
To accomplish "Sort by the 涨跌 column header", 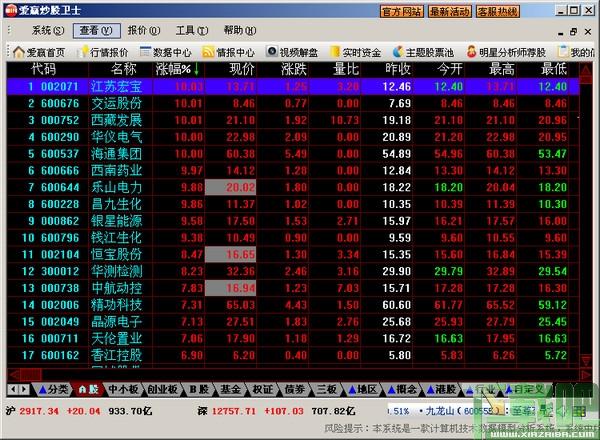I will point(293,69).
